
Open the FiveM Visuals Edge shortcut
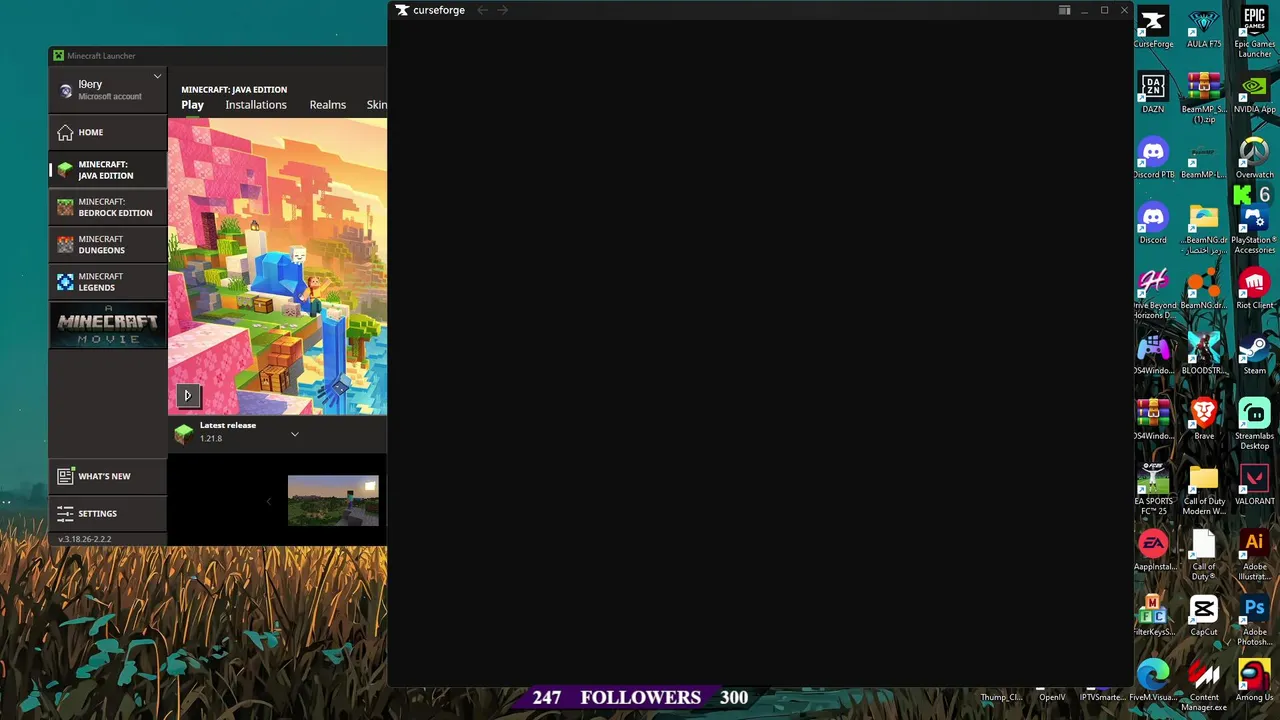point(1153,681)
